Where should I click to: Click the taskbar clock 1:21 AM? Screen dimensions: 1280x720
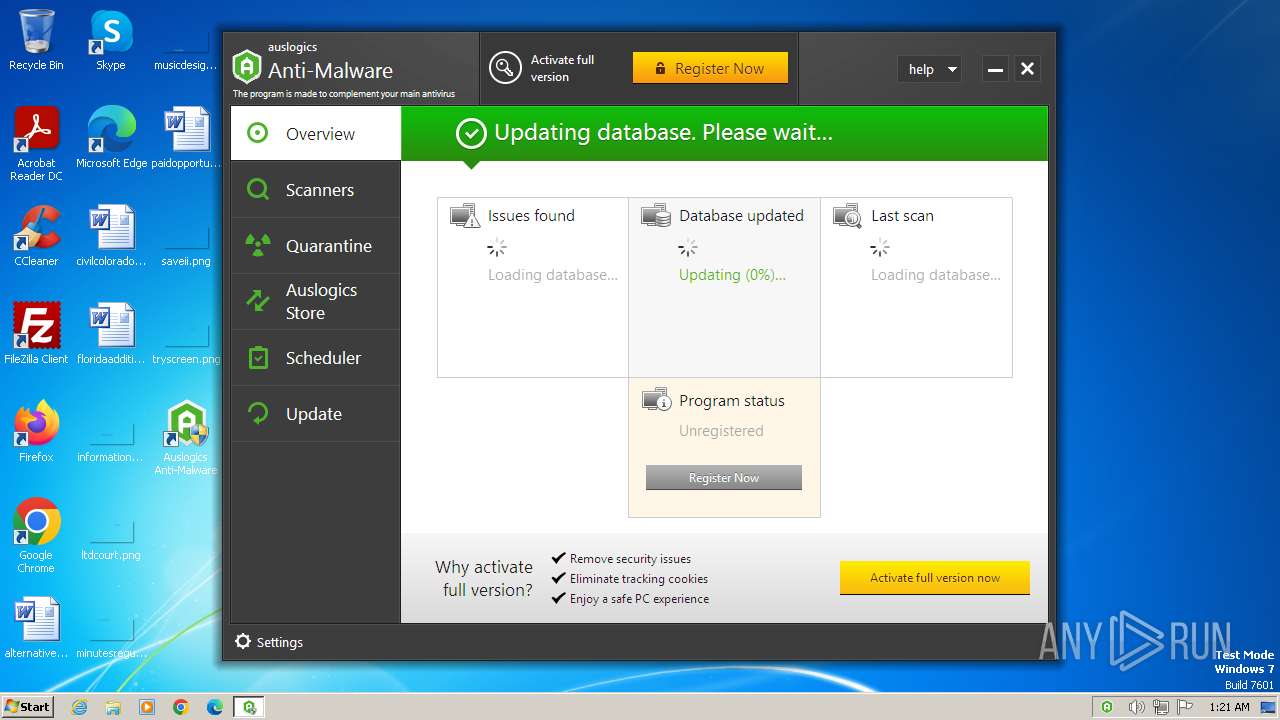[x=1230, y=707]
